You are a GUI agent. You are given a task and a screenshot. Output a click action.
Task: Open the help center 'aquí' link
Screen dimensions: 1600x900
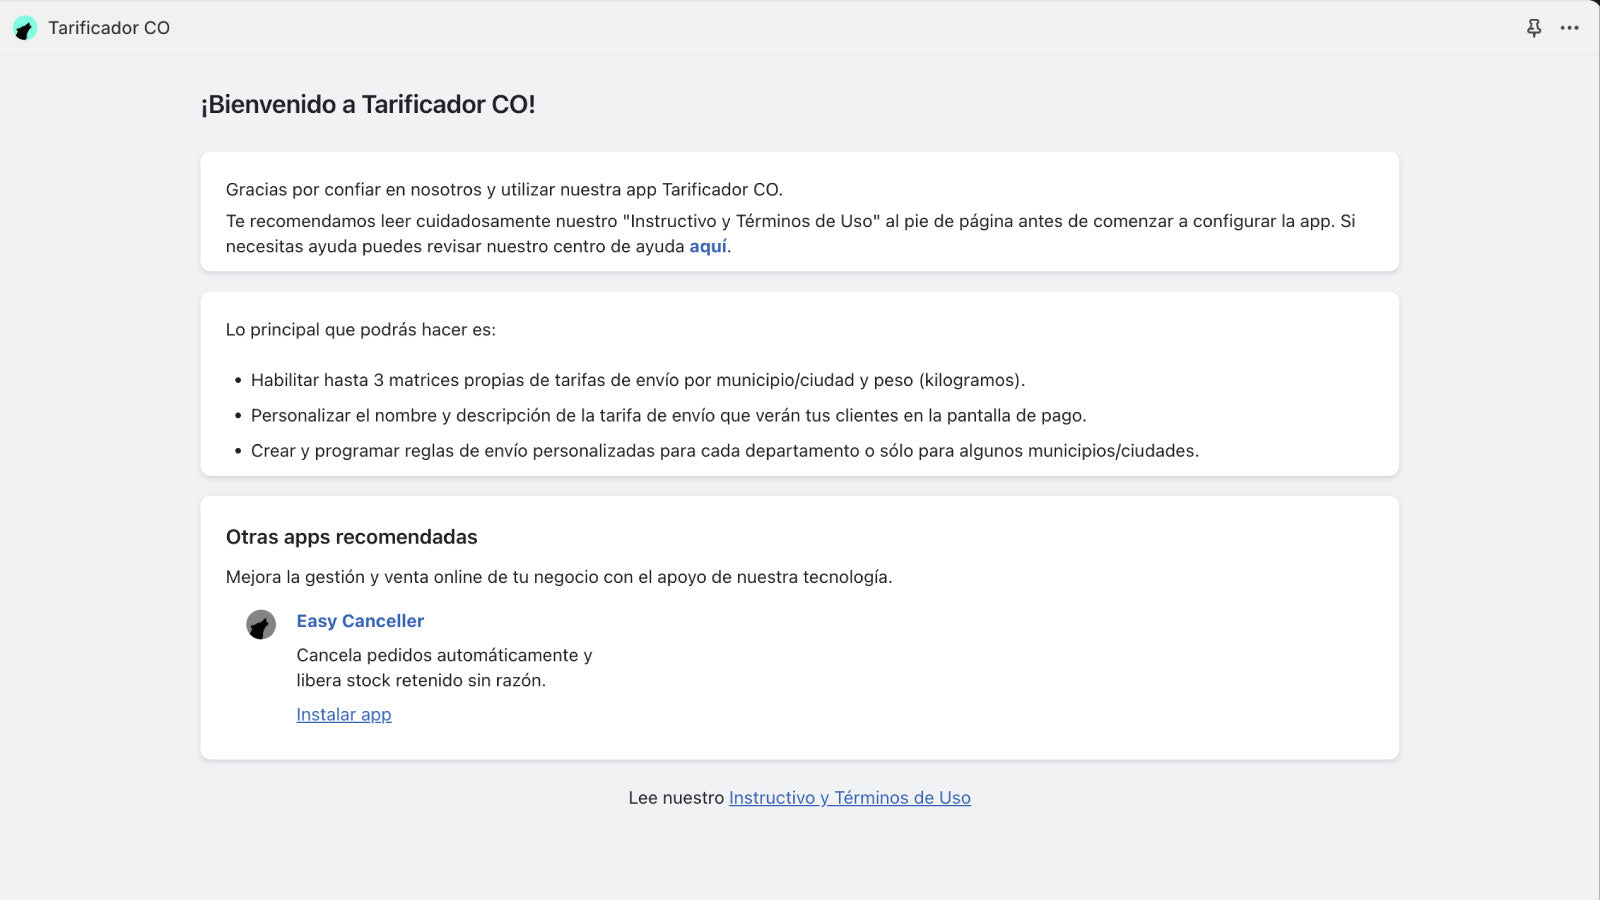pos(708,246)
